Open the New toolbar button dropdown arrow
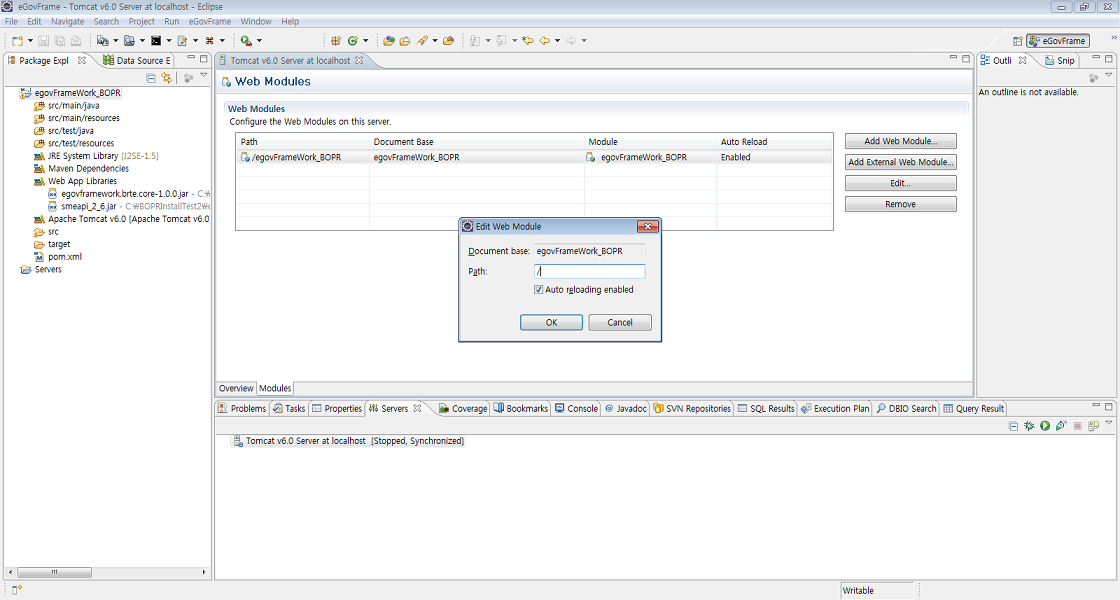 point(30,41)
